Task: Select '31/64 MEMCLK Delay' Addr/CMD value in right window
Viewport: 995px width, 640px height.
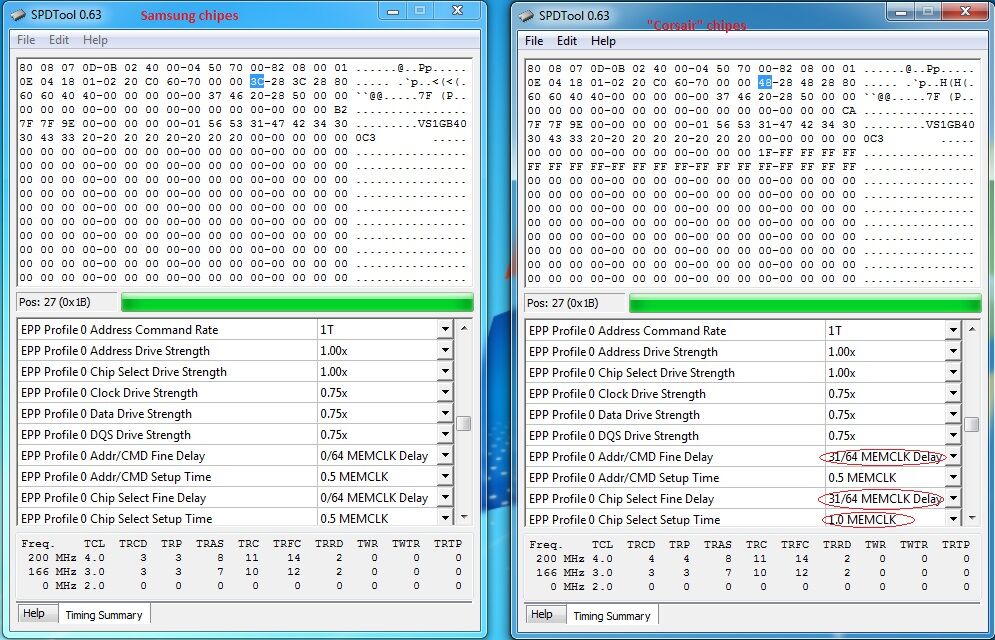Action: [x=885, y=457]
